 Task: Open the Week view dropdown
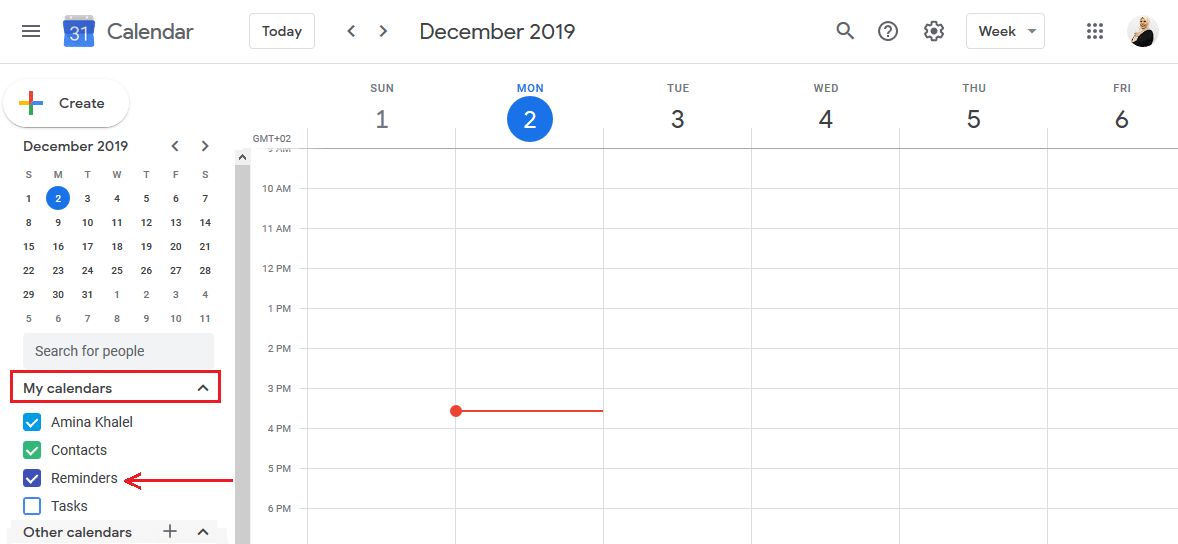coord(1005,32)
